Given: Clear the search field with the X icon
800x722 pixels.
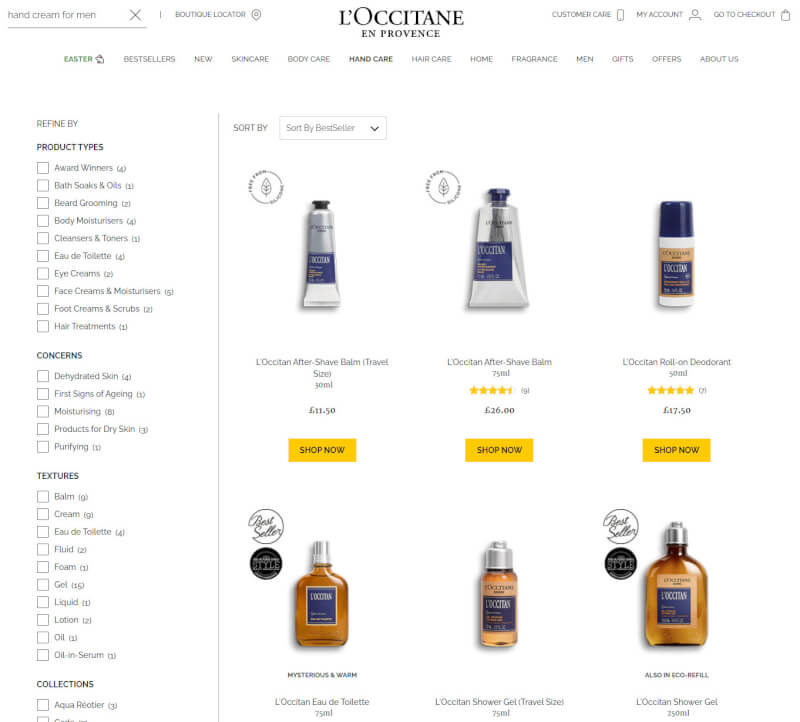Looking at the screenshot, I should tap(135, 15).
